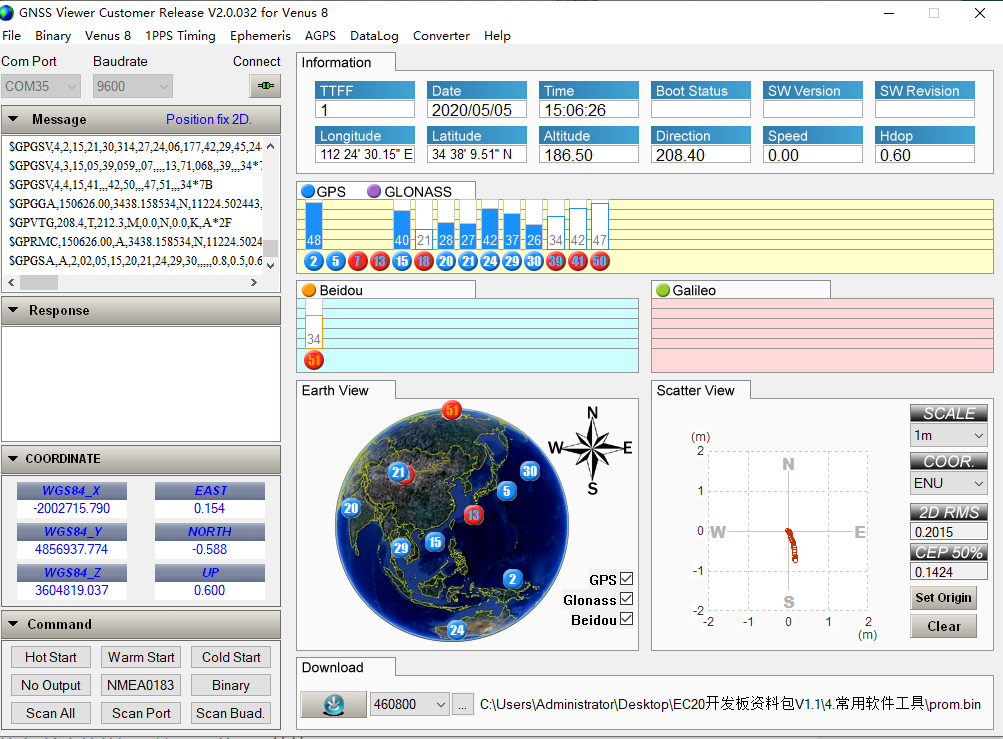1003x739 pixels.
Task: Open the Venus 8 menu
Action: (108, 36)
